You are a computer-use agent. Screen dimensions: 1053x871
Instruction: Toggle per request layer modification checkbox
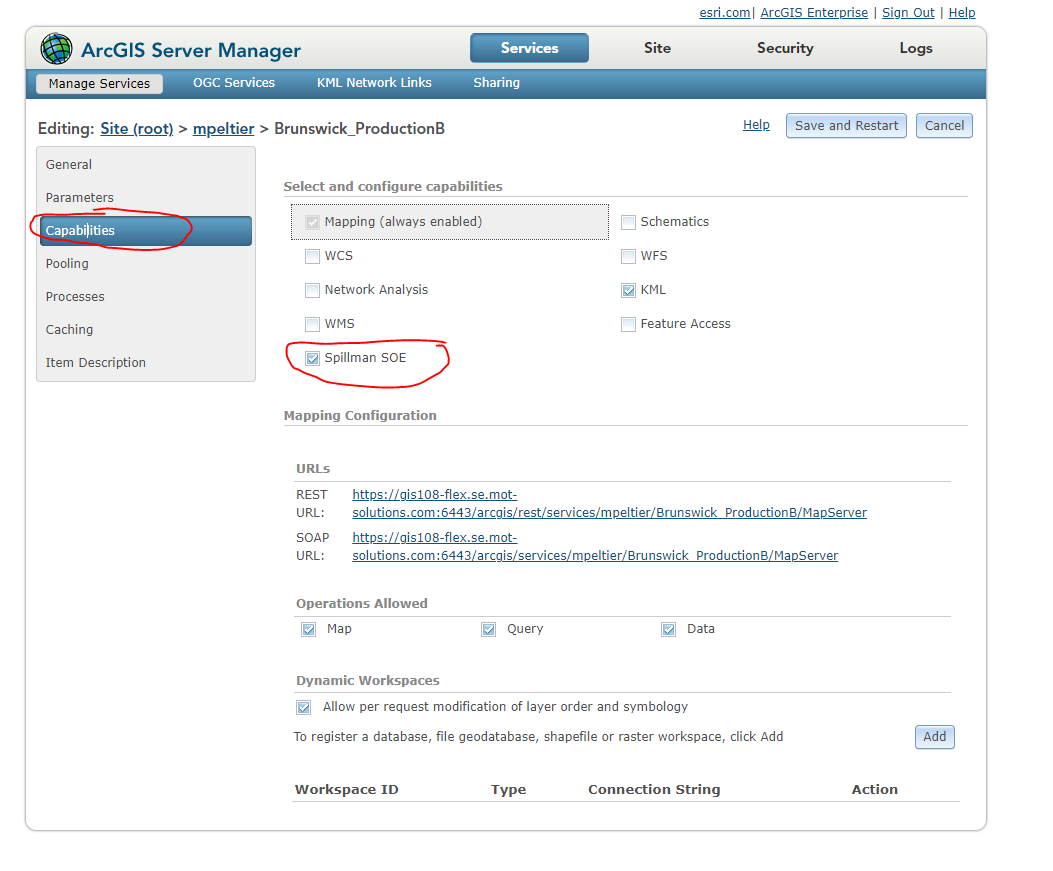tap(304, 707)
